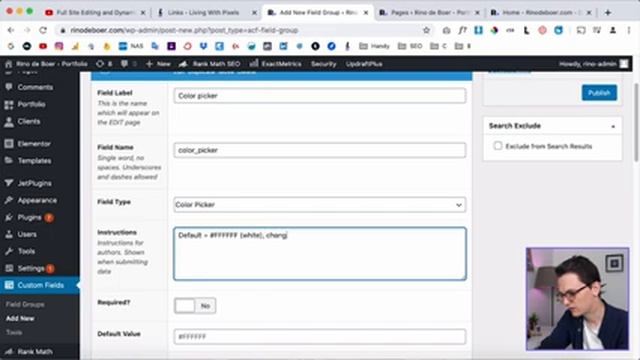Open the Users menu

pos(27,234)
